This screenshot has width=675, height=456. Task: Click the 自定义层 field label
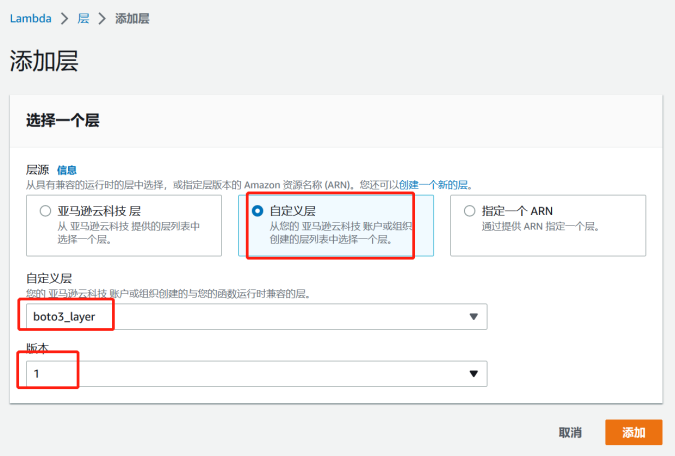click(x=49, y=278)
